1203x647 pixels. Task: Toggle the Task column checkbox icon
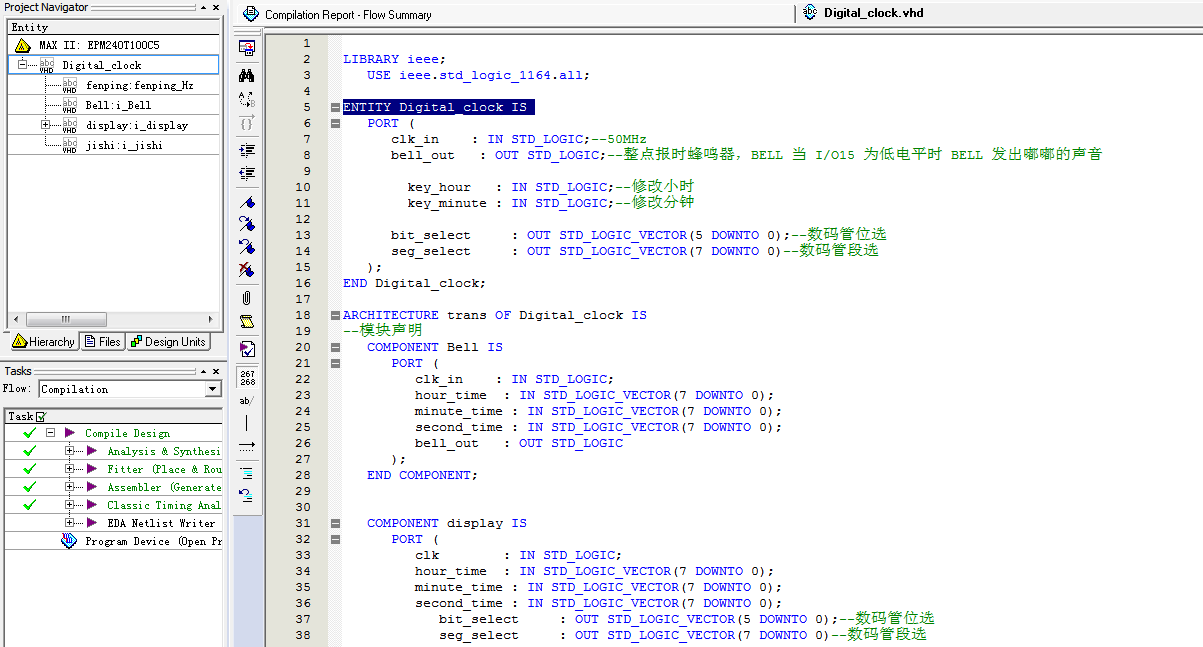[41, 416]
